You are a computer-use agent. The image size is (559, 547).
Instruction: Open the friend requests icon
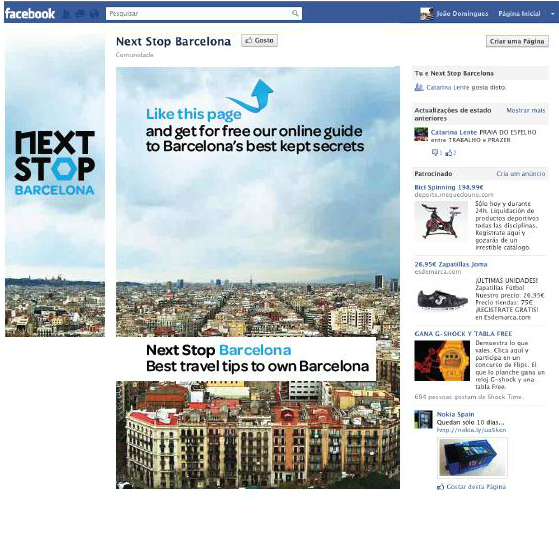click(66, 14)
